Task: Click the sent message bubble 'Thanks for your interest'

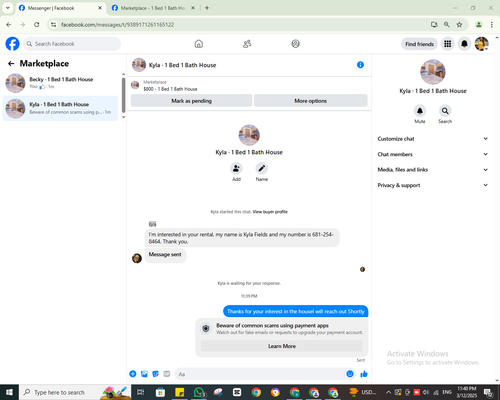Action: 296,311
